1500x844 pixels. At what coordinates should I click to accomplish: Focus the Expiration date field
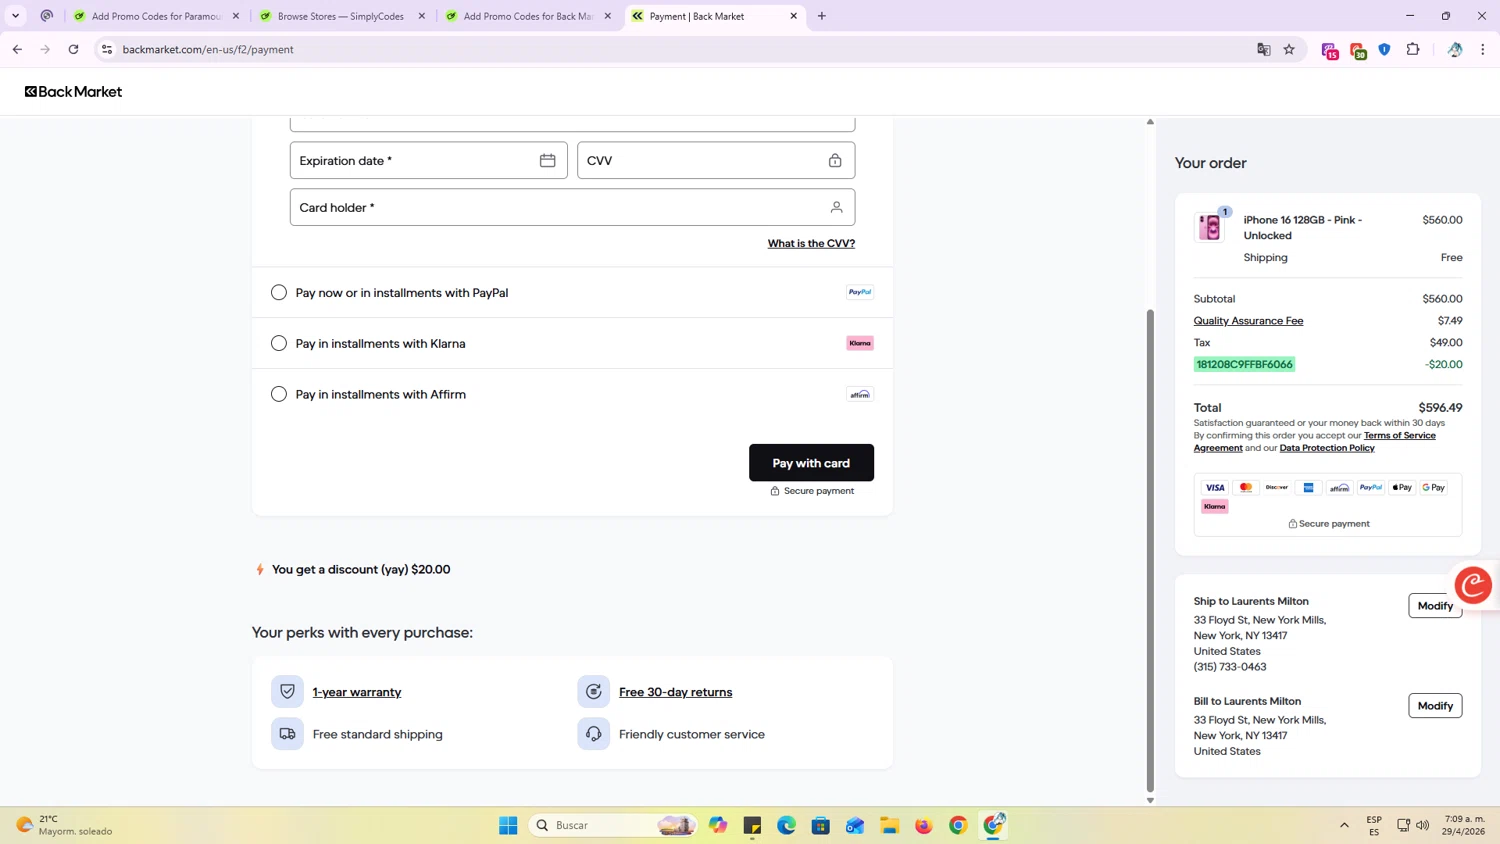(x=428, y=160)
